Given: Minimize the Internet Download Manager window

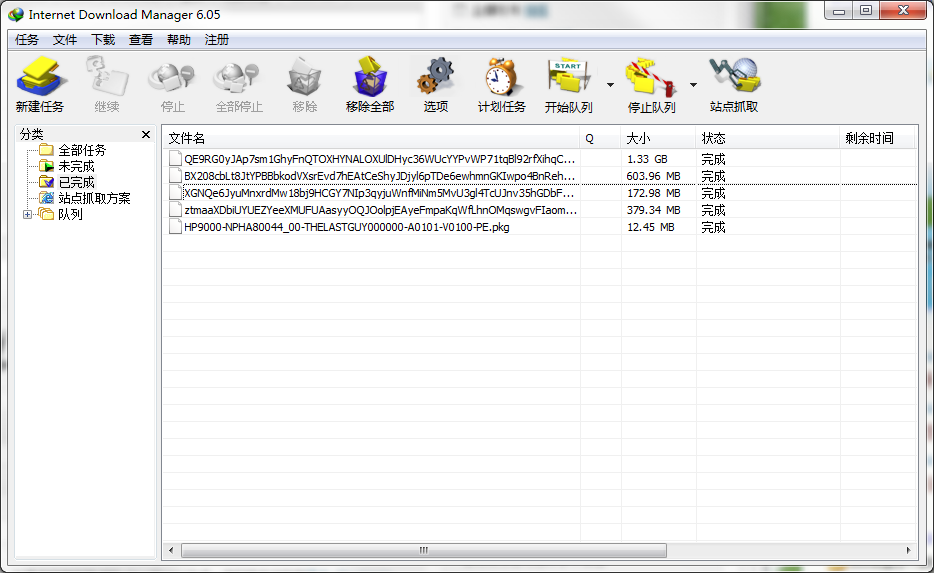Looking at the screenshot, I should [x=839, y=11].
